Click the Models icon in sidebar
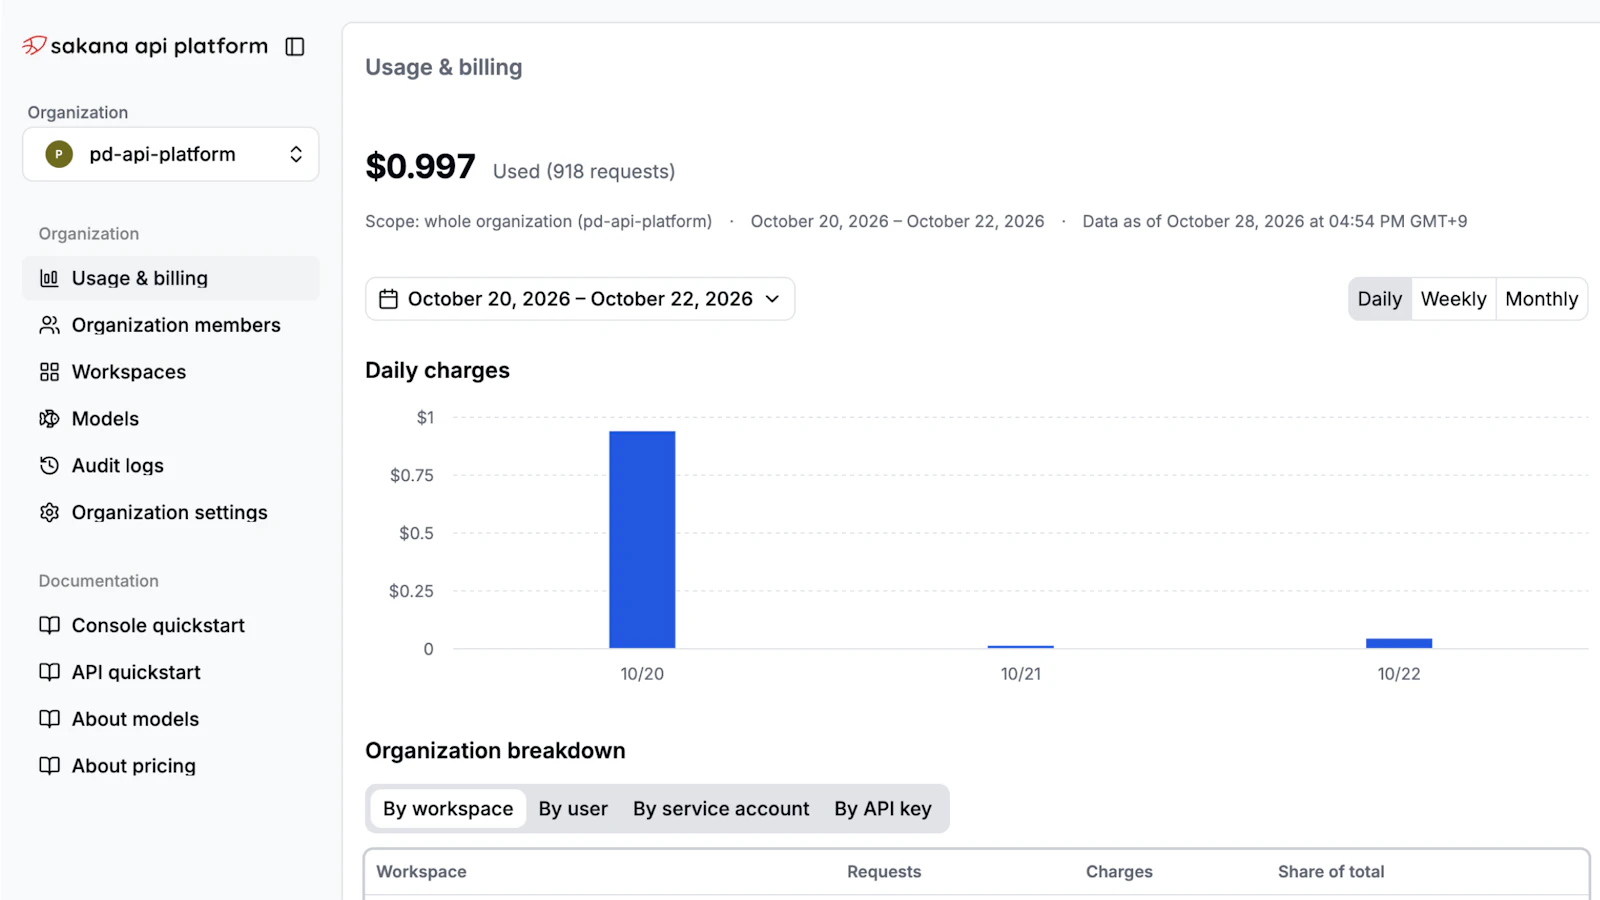The height and width of the screenshot is (900, 1600). 49,419
